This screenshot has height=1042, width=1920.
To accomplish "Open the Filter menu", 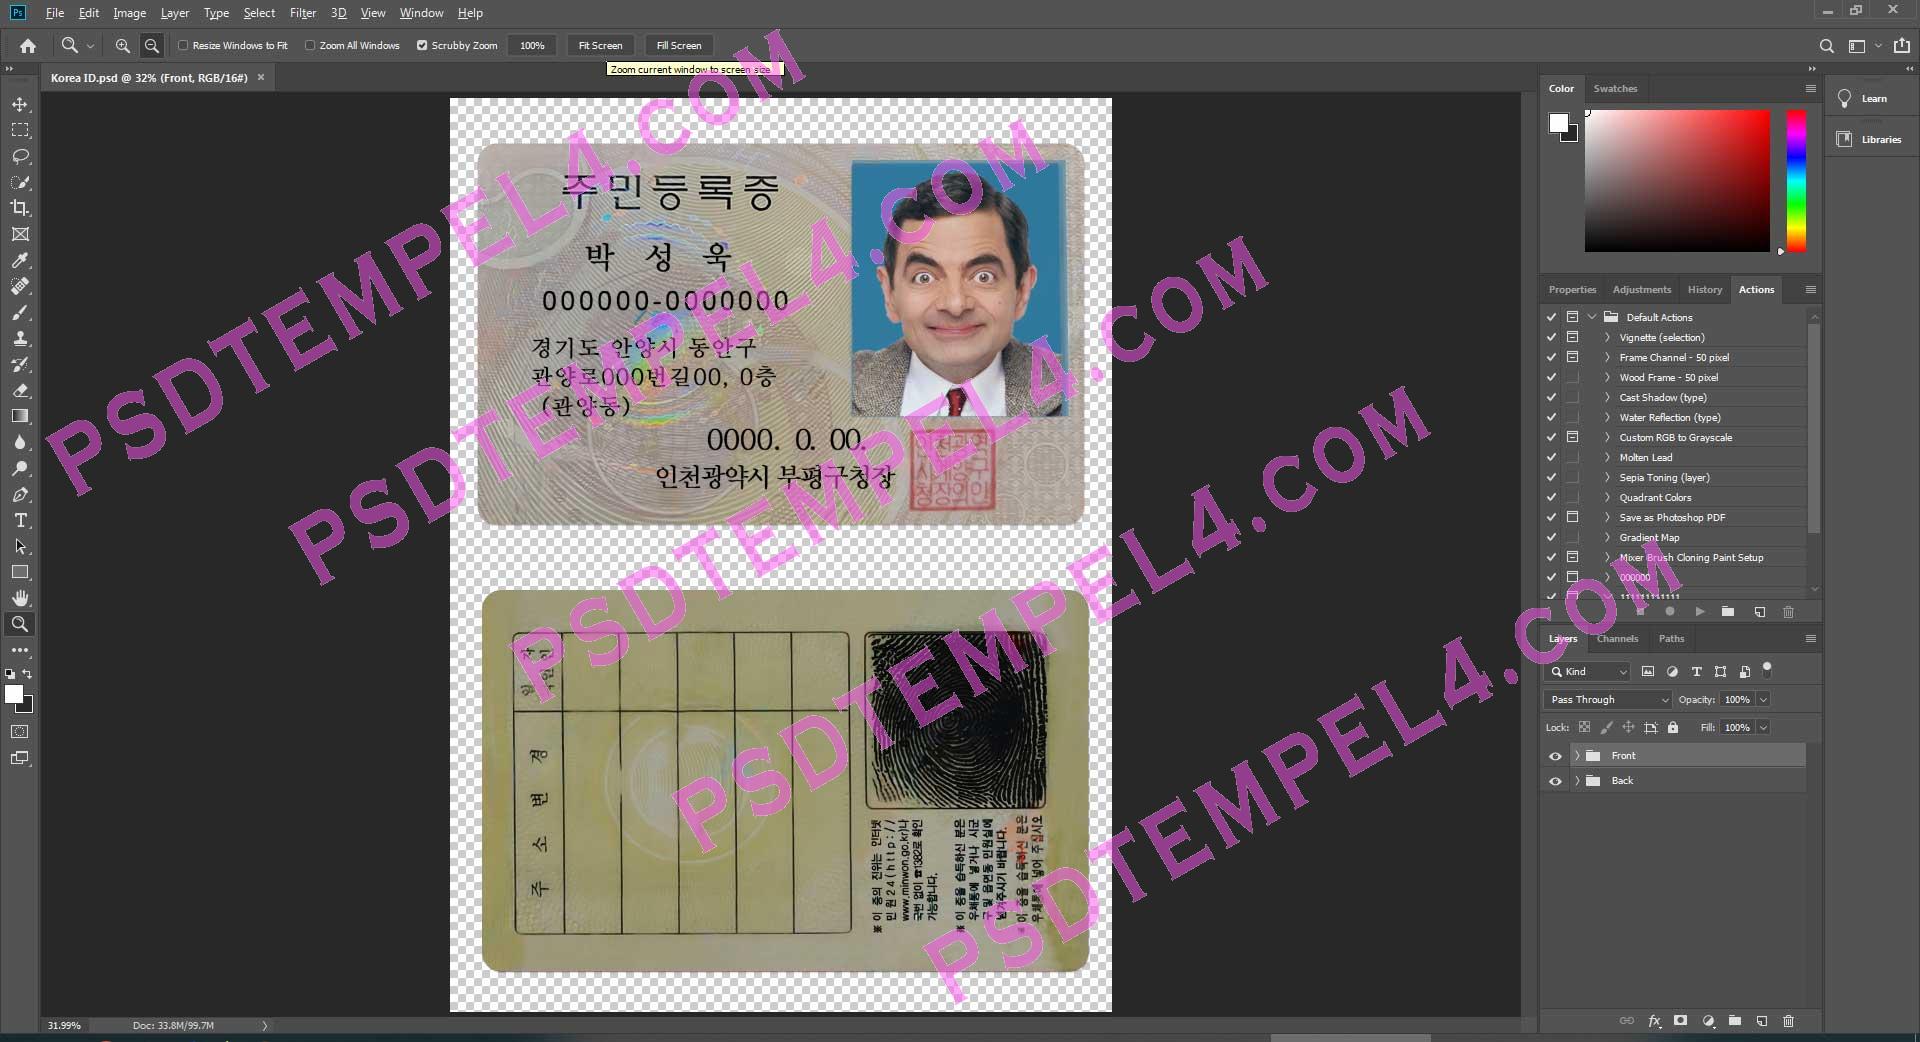I will (302, 13).
